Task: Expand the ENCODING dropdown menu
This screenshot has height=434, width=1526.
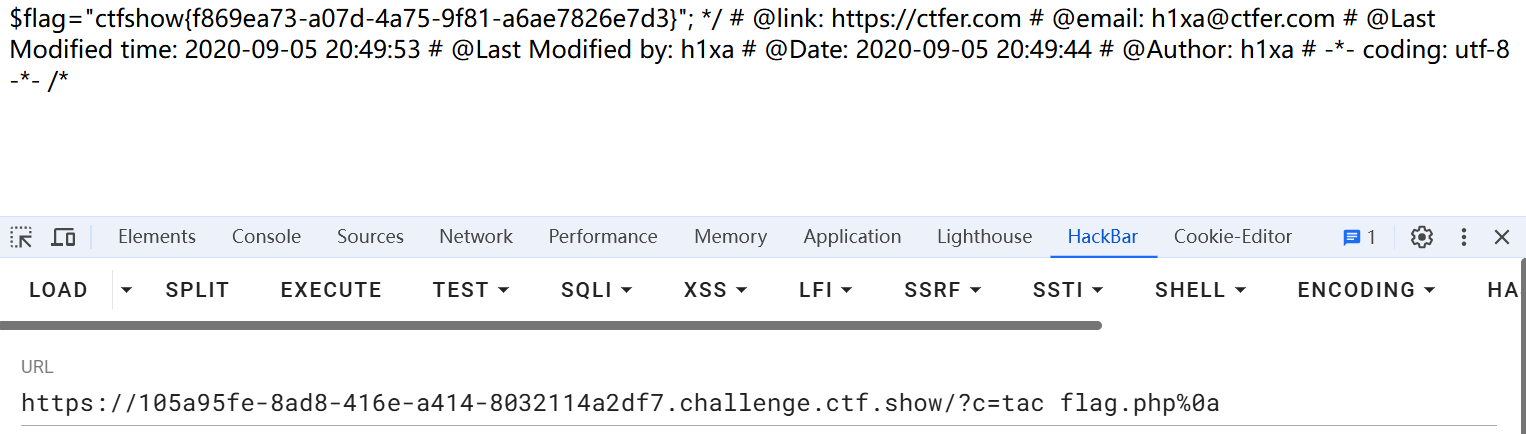Action: (1366, 290)
